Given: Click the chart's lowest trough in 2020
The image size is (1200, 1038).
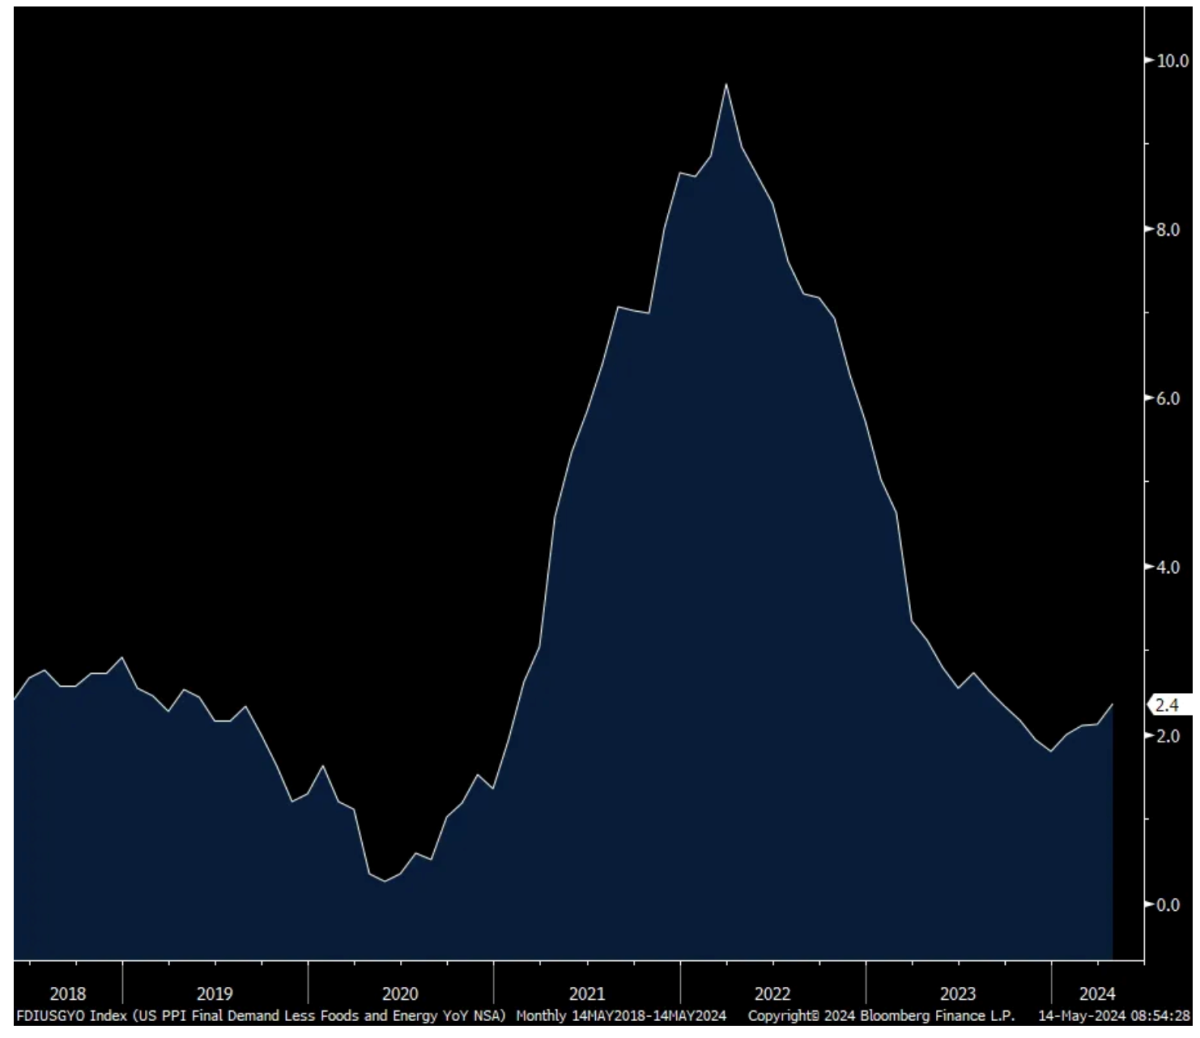Looking at the screenshot, I should 385,881.
